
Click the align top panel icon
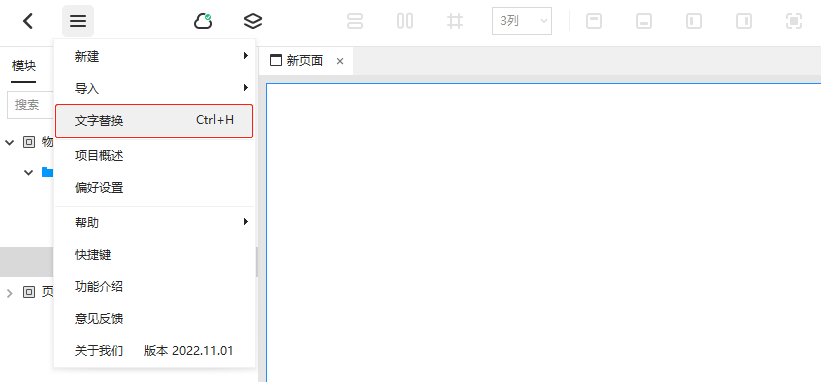(594, 21)
